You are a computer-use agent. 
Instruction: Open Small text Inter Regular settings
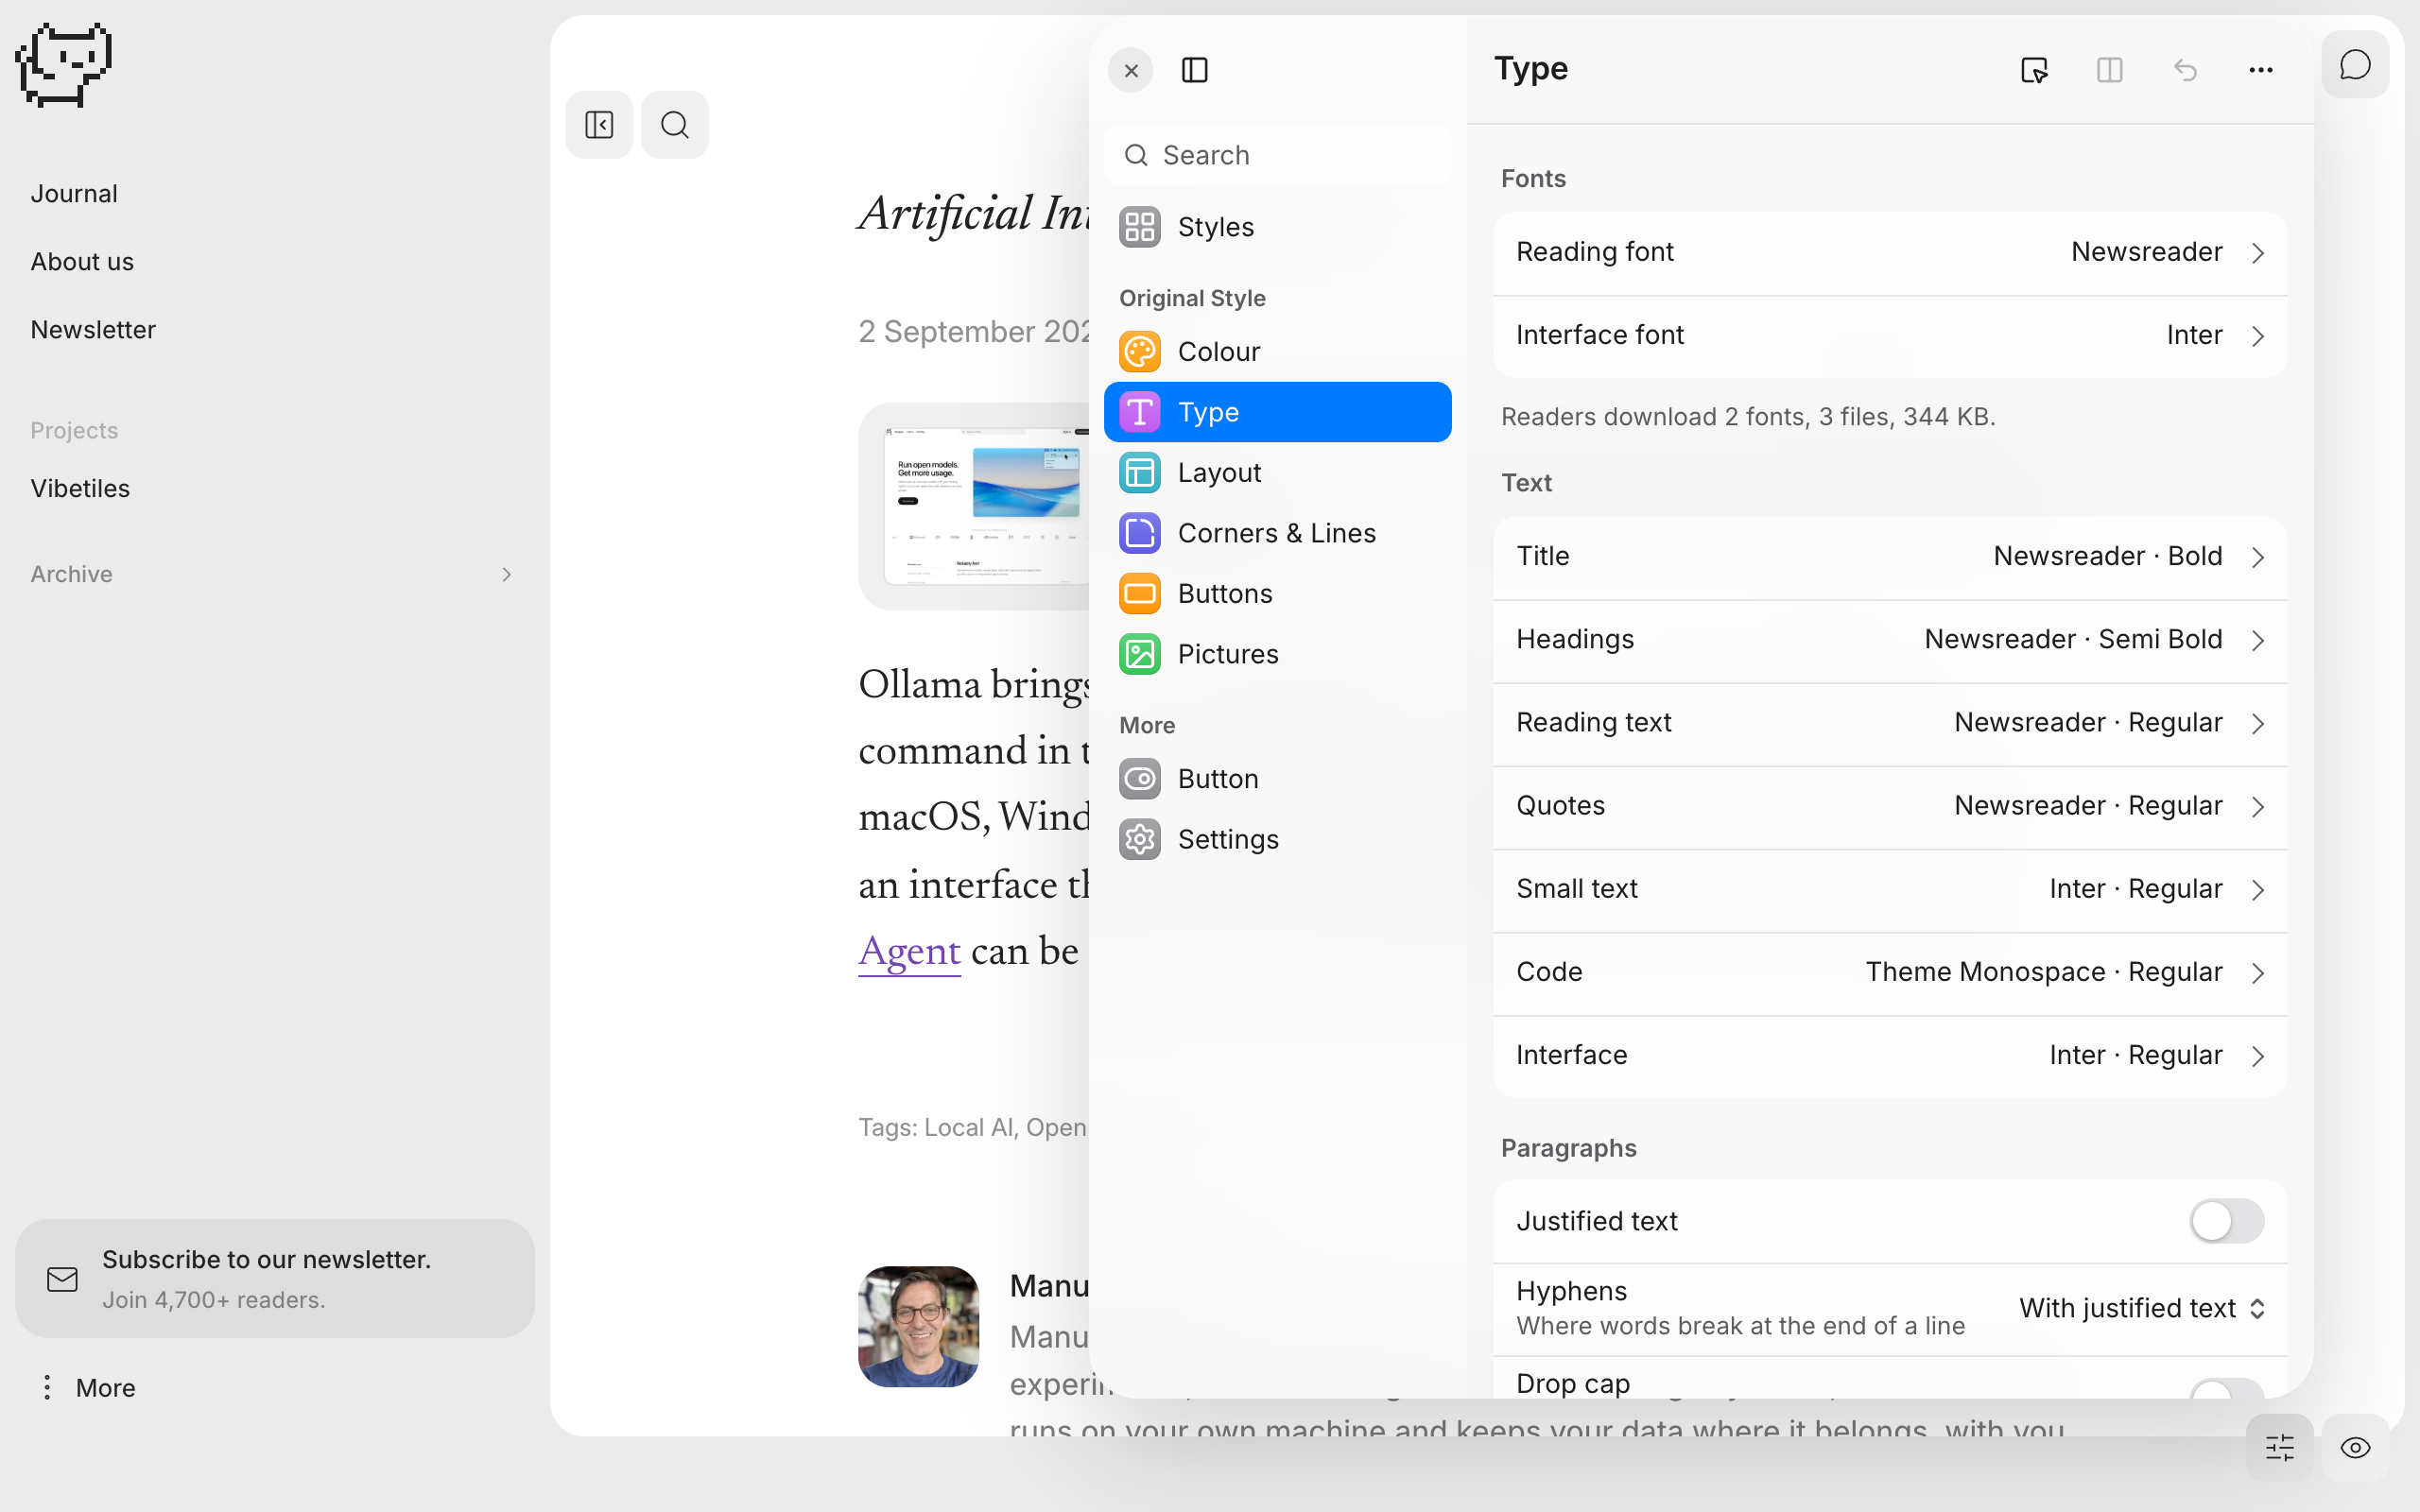click(1890, 889)
